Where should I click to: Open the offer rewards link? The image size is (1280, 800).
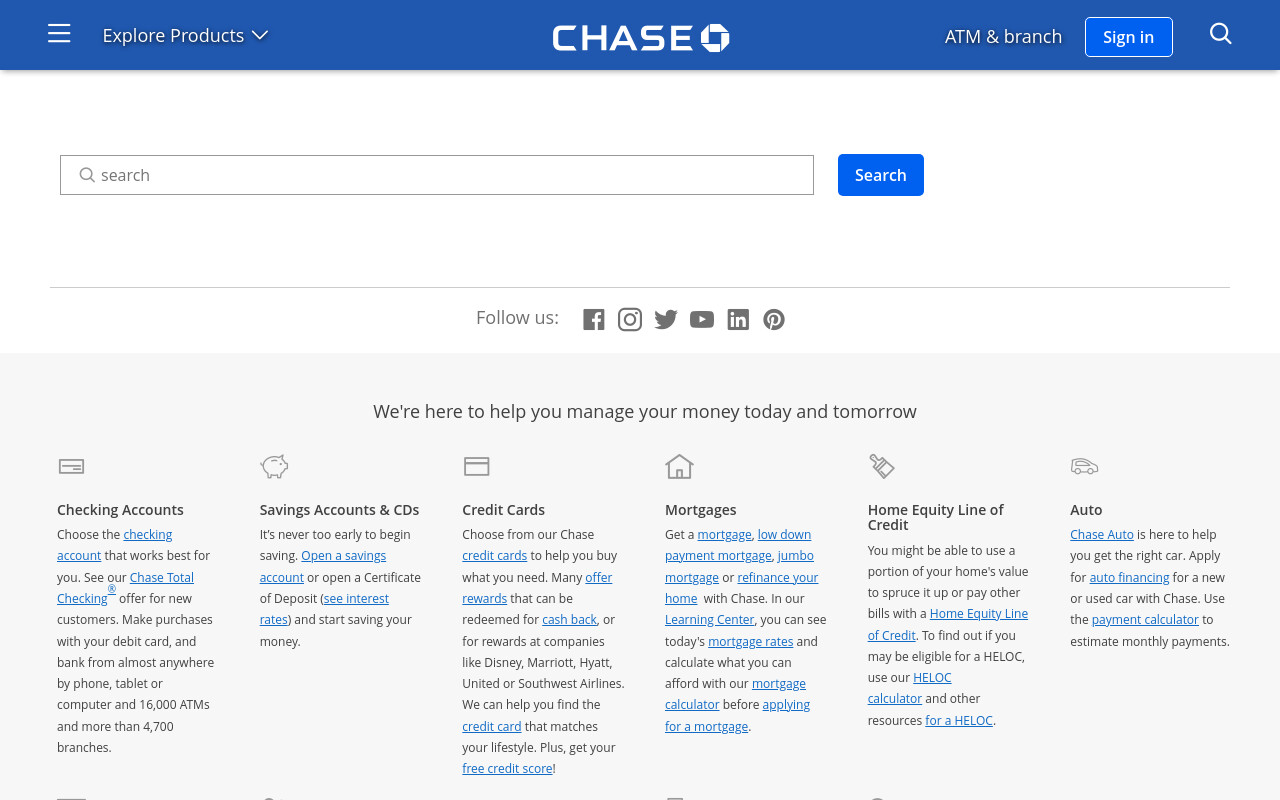coord(537,588)
